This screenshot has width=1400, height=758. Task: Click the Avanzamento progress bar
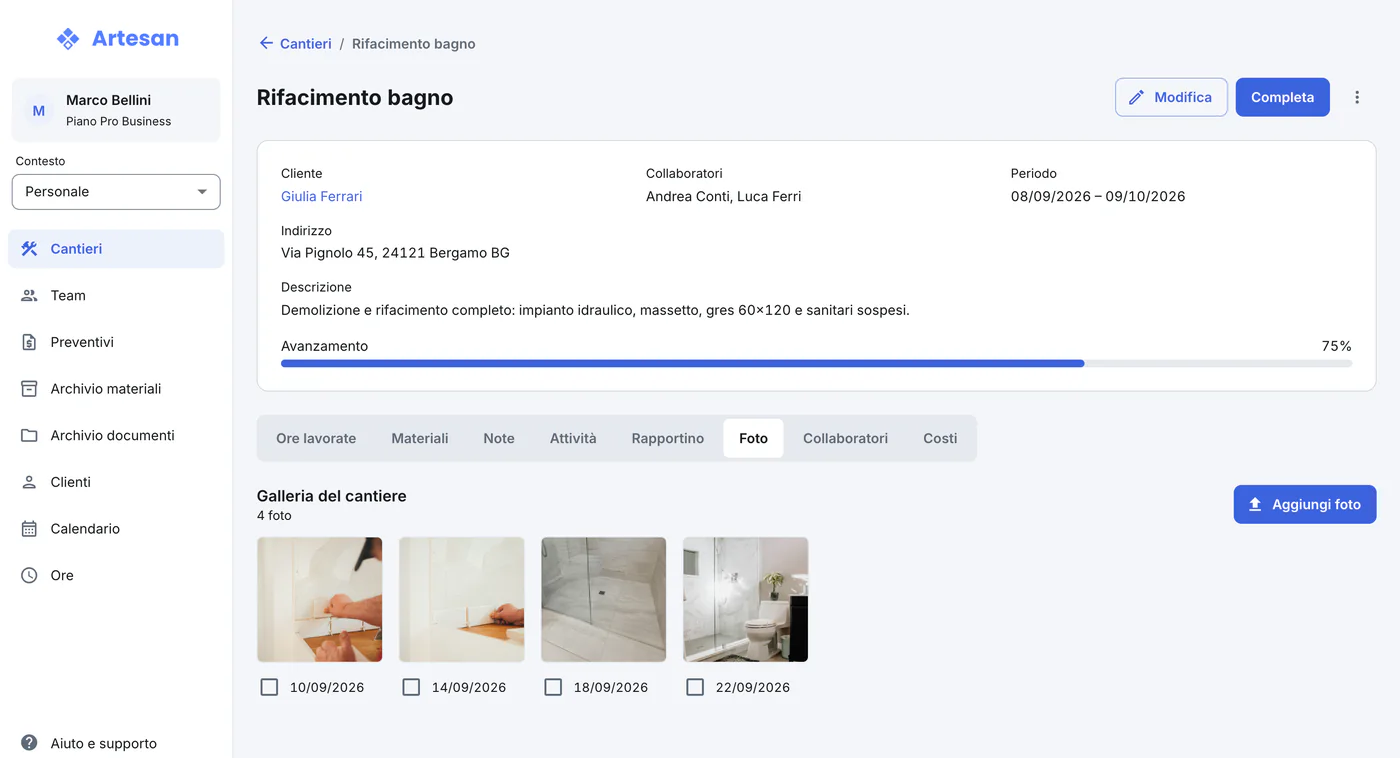click(816, 364)
